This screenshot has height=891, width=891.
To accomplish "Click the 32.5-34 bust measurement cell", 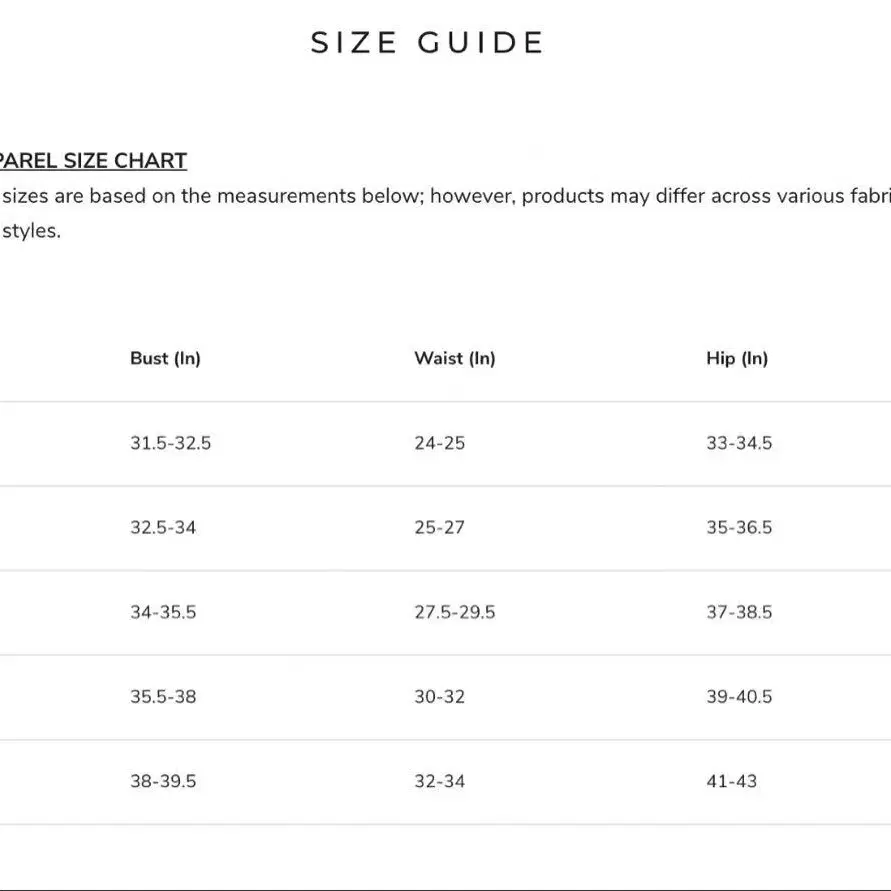I will click(x=163, y=527).
